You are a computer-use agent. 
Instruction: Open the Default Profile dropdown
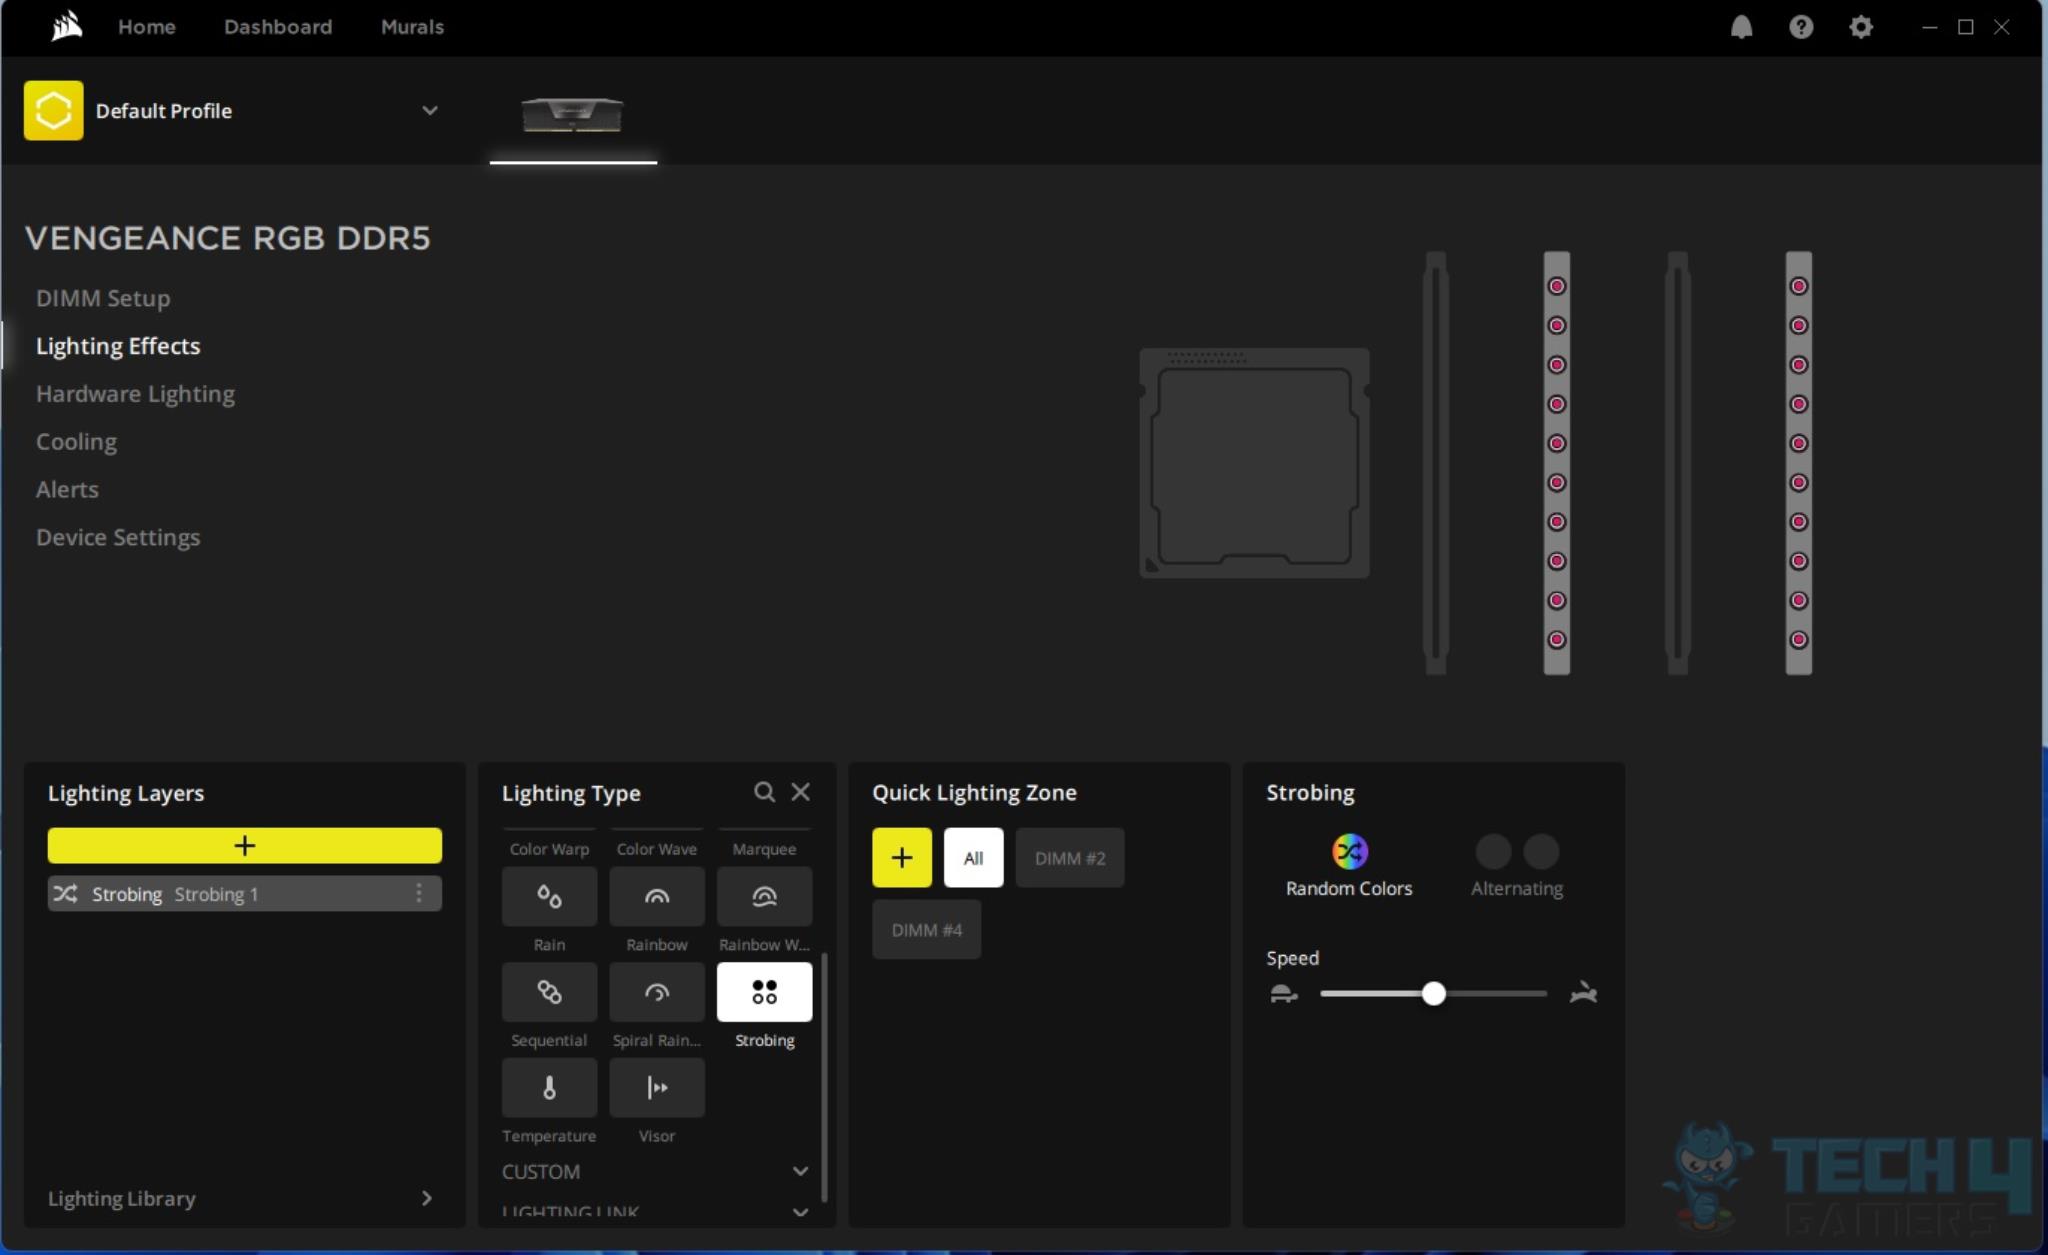429,110
